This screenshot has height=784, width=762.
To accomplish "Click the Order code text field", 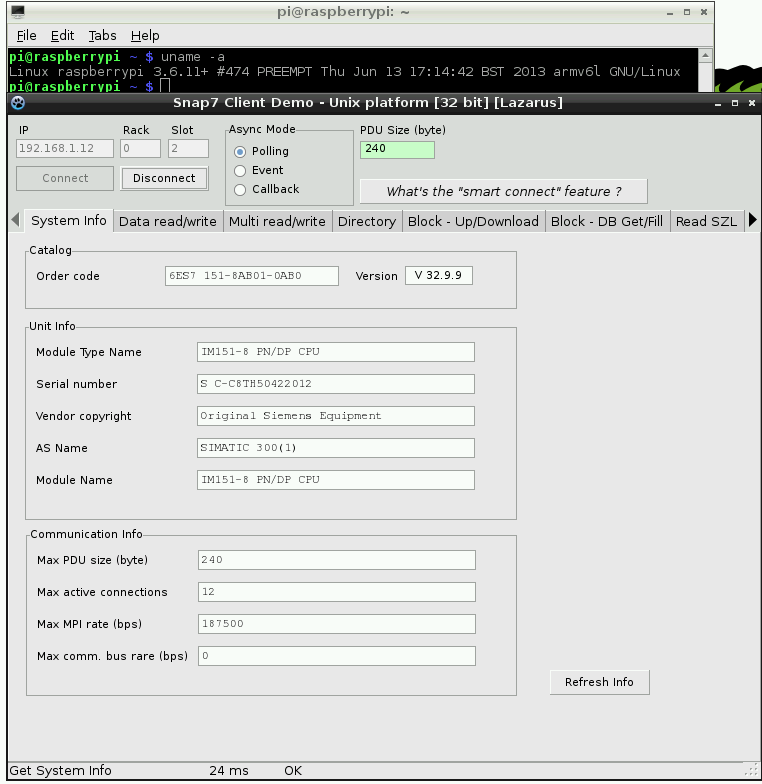I will point(251,276).
